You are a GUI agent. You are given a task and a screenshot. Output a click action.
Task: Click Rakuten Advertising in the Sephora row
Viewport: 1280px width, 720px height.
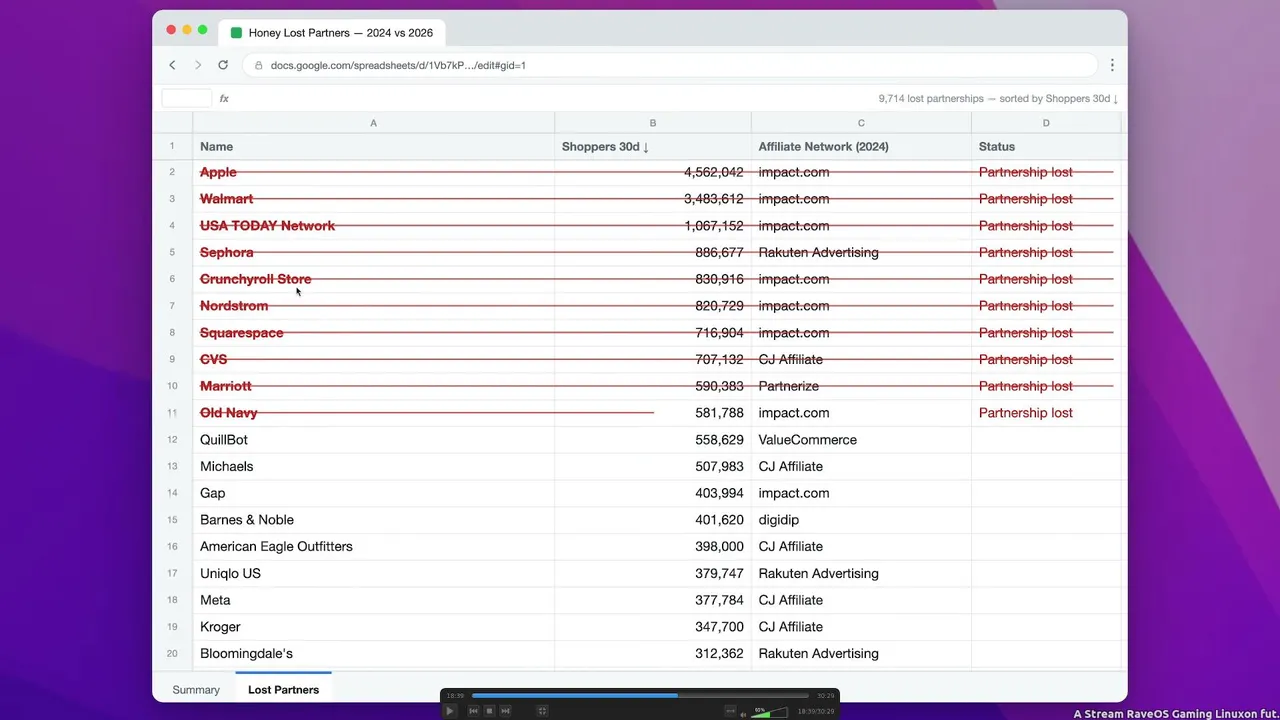tap(819, 252)
